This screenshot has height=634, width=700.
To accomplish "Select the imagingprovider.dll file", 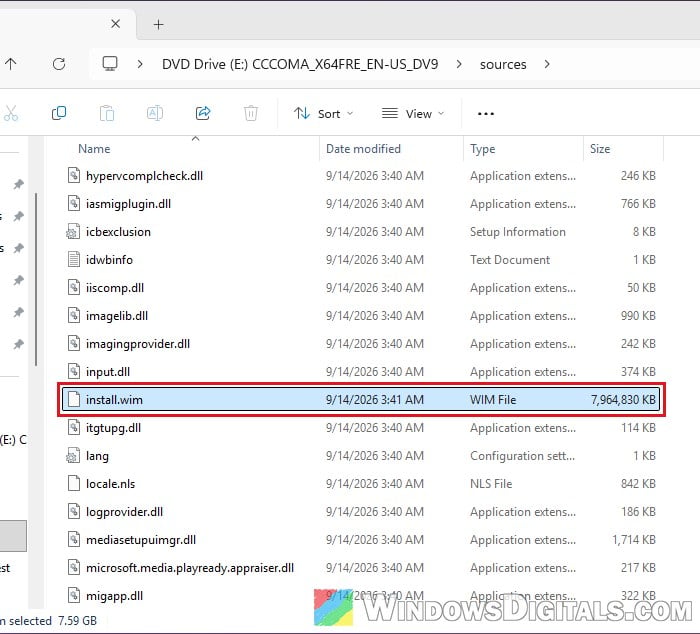I will (x=362, y=344).
